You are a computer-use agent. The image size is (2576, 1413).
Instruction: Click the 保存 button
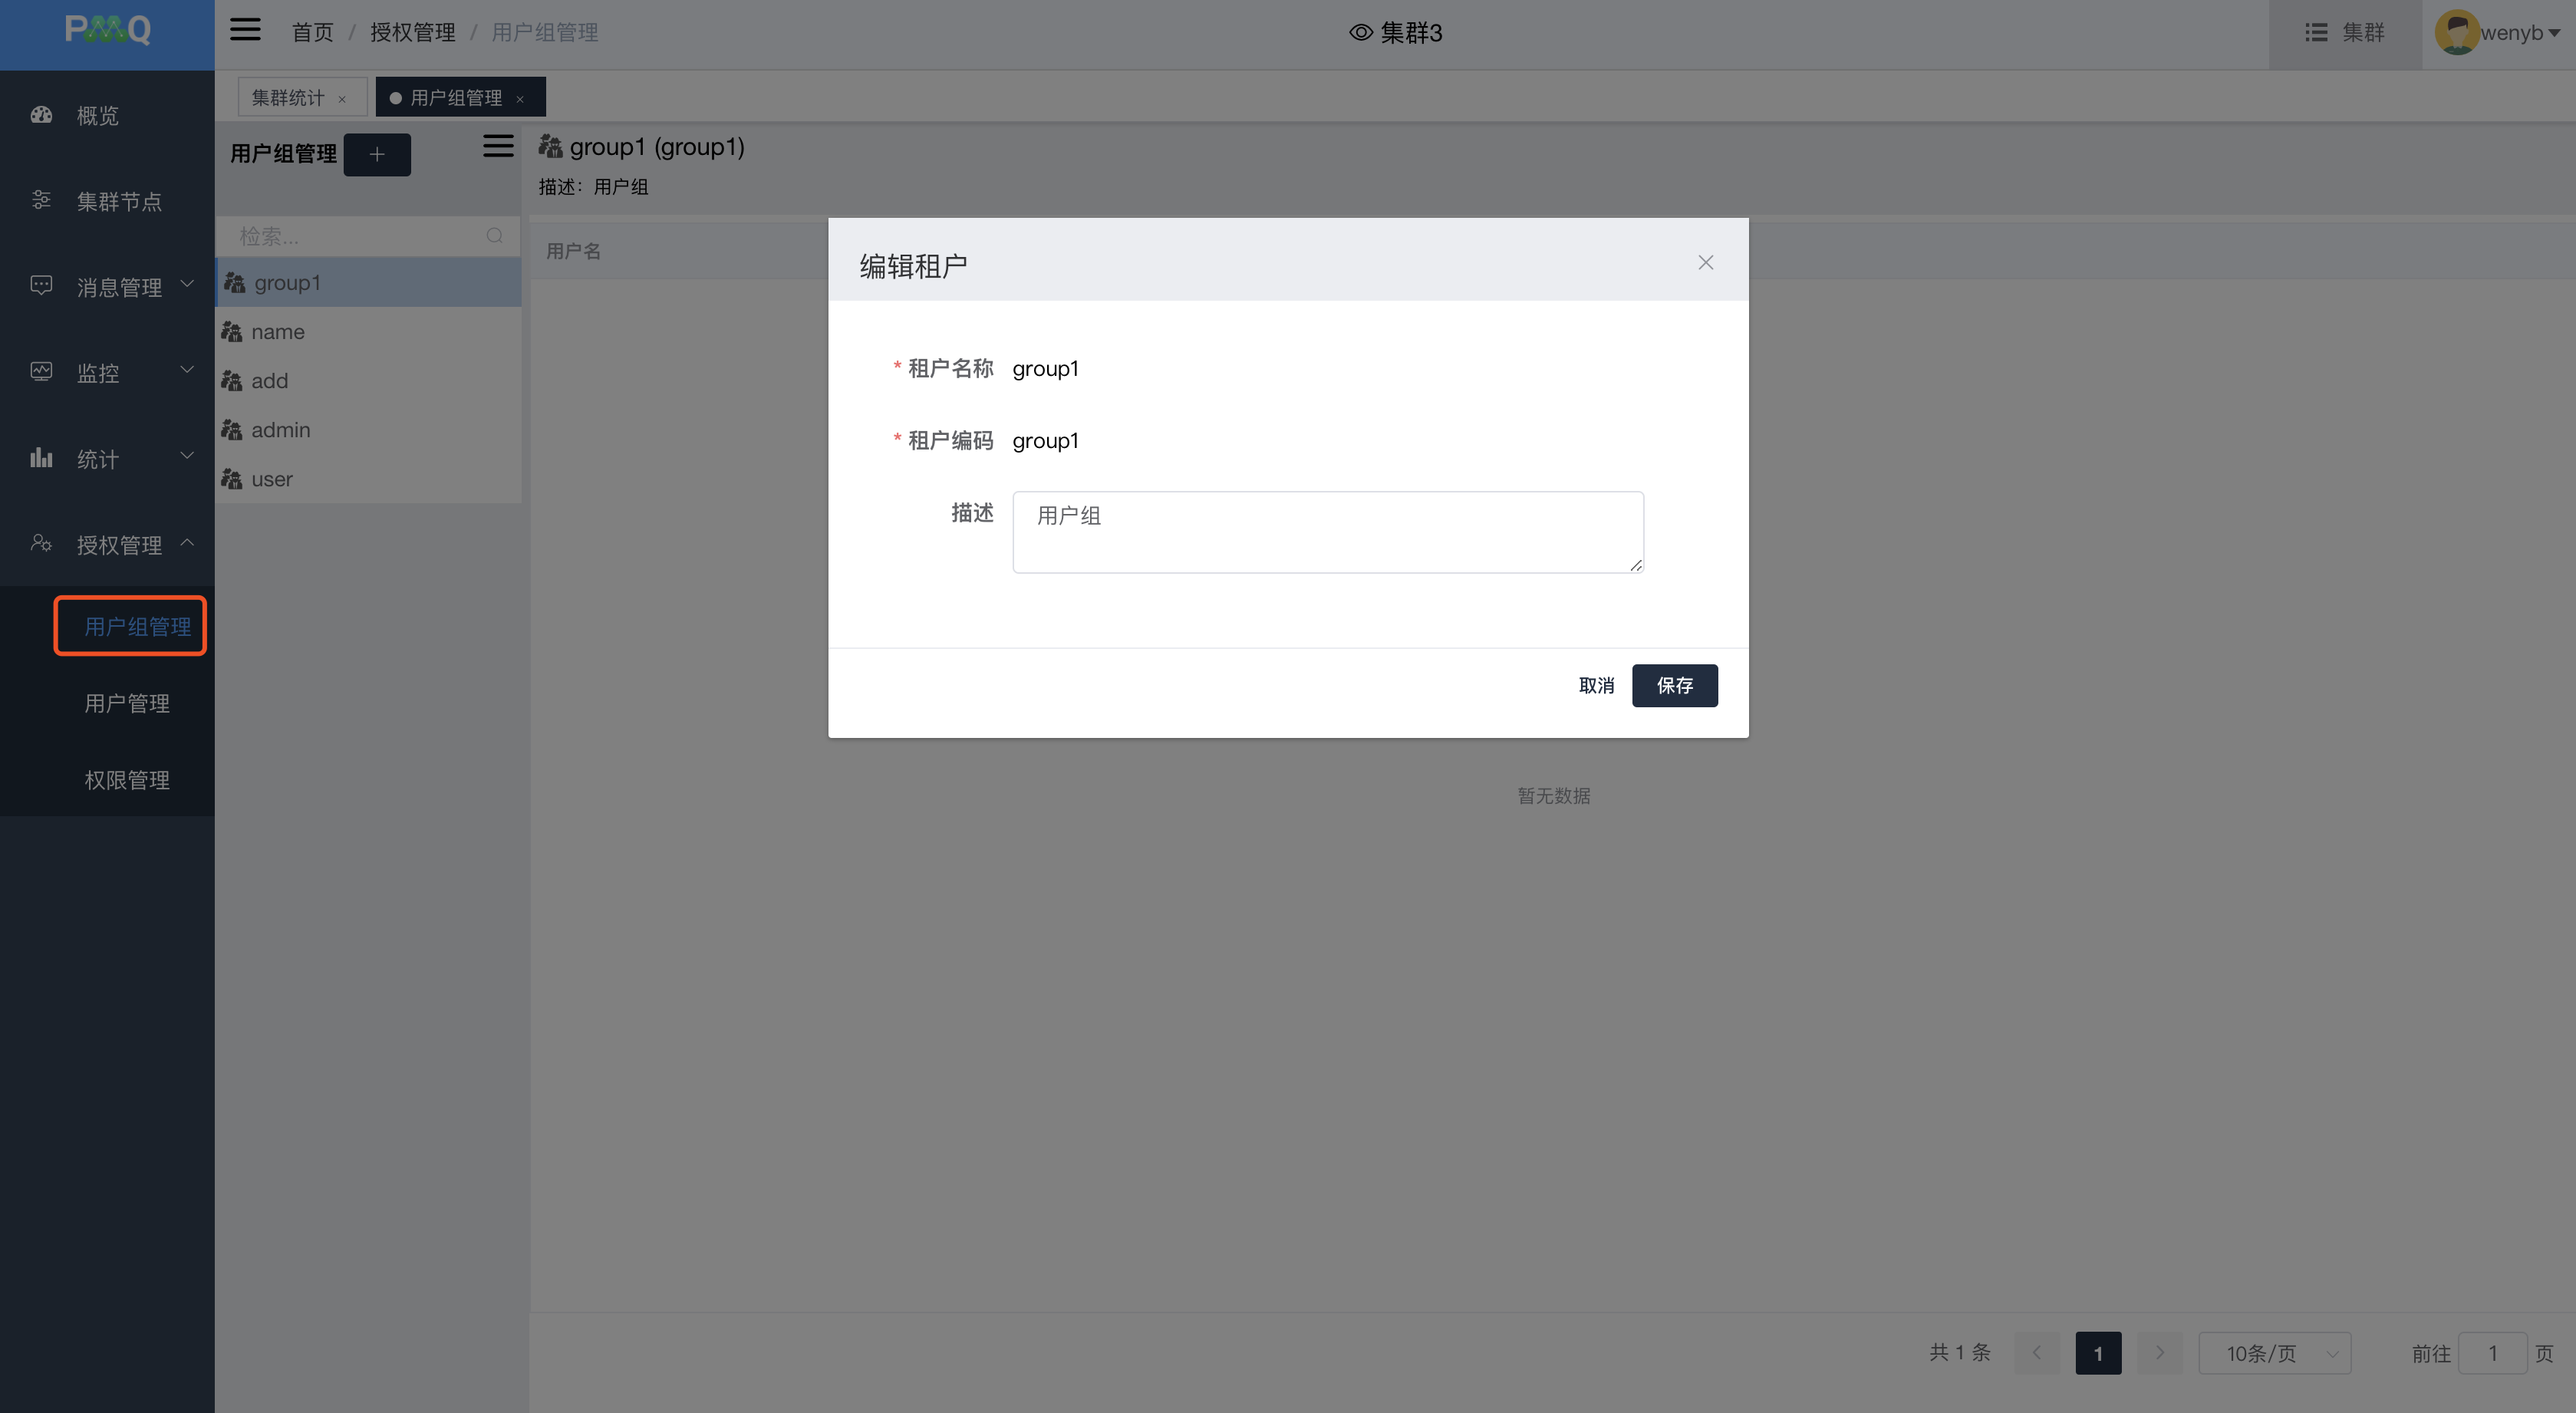1674,685
